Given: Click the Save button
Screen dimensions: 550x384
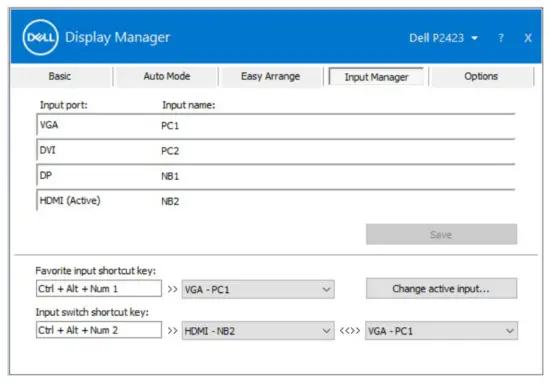Looking at the screenshot, I should click(441, 234).
